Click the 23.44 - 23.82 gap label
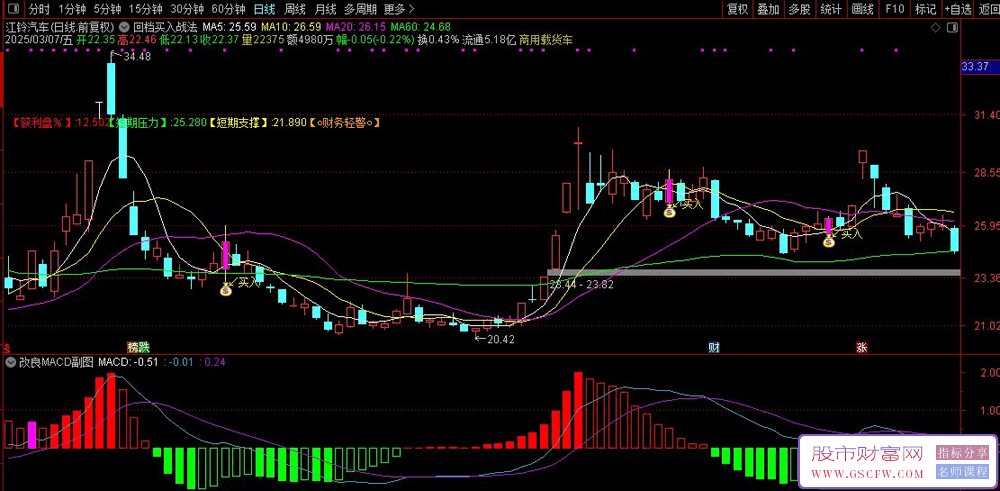Image resolution: width=1000 pixels, height=491 pixels. (581, 284)
